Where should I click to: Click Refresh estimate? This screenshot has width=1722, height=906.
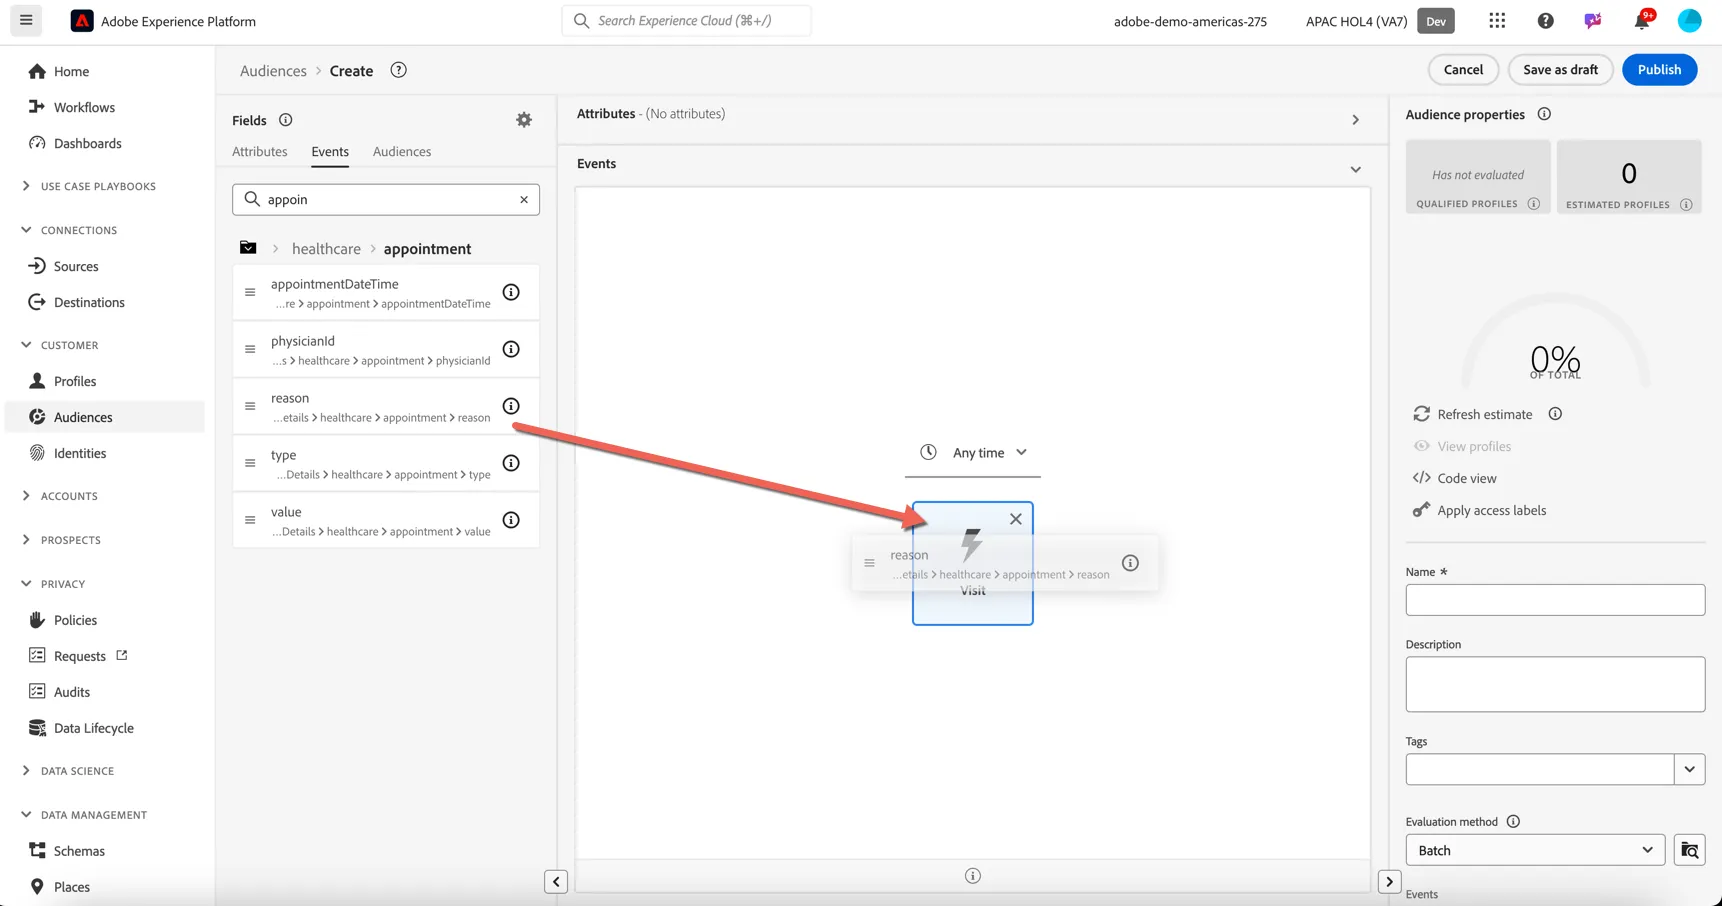click(1473, 414)
